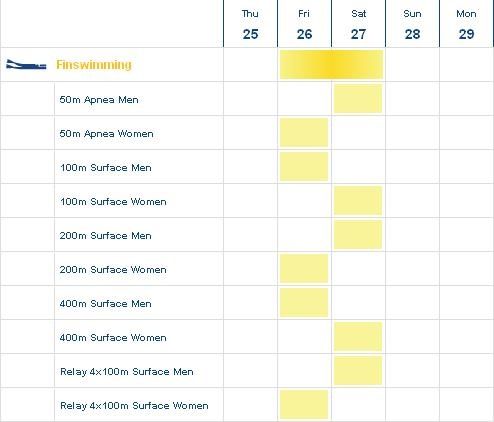Image resolution: width=494 pixels, height=422 pixels.
Task: Open the 50m Apnea Men event
Action: (x=99, y=100)
